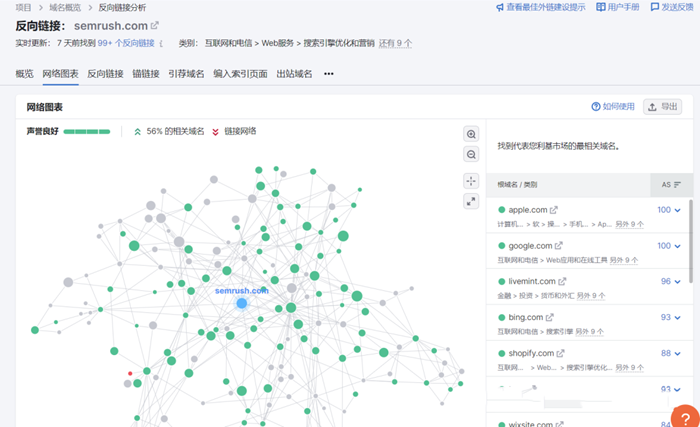Click the 发送反馈 chat icon
Image resolution: width=700 pixels, height=427 pixels.
(x=654, y=7)
